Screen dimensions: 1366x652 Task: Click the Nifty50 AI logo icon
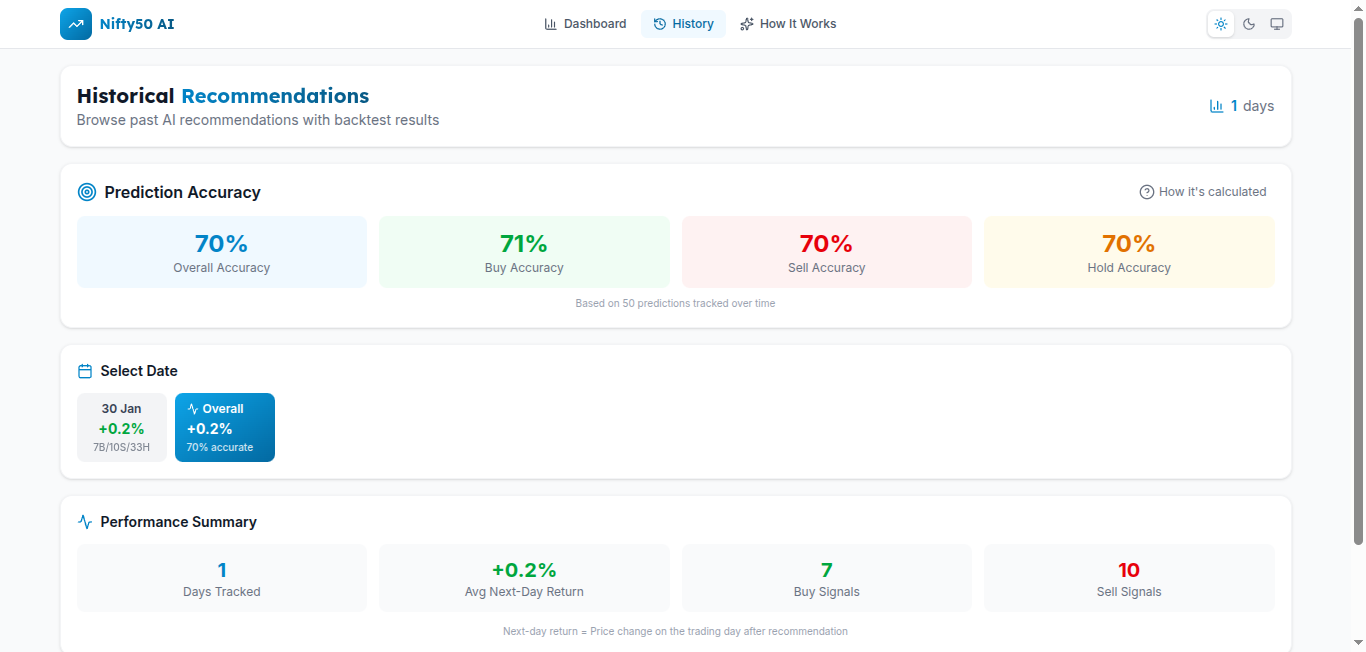coord(76,24)
